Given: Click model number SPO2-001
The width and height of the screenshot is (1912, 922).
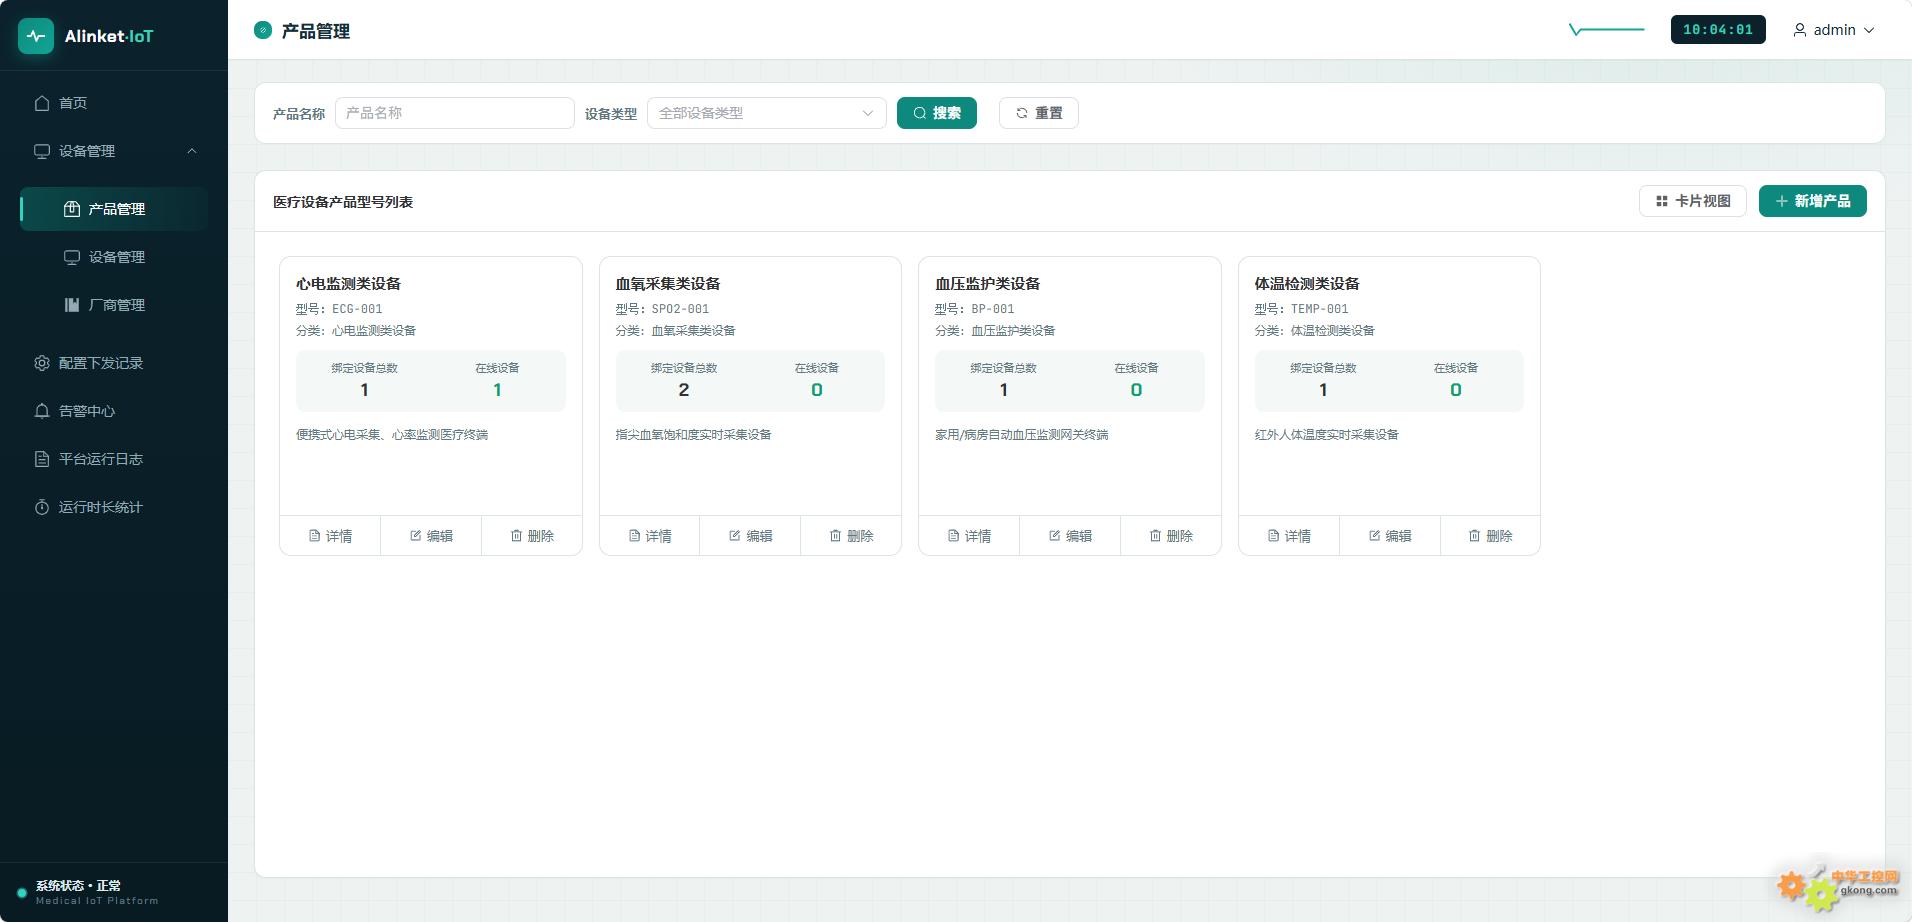Looking at the screenshot, I should (x=680, y=309).
